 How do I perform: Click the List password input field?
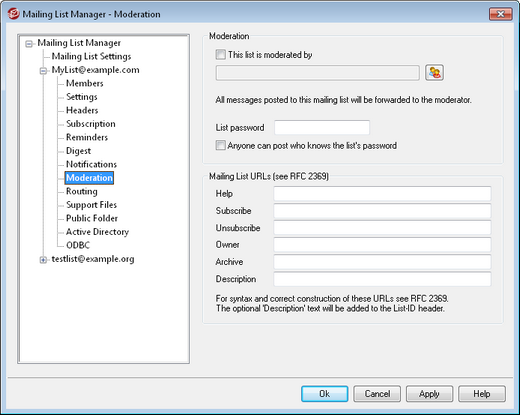(322, 128)
